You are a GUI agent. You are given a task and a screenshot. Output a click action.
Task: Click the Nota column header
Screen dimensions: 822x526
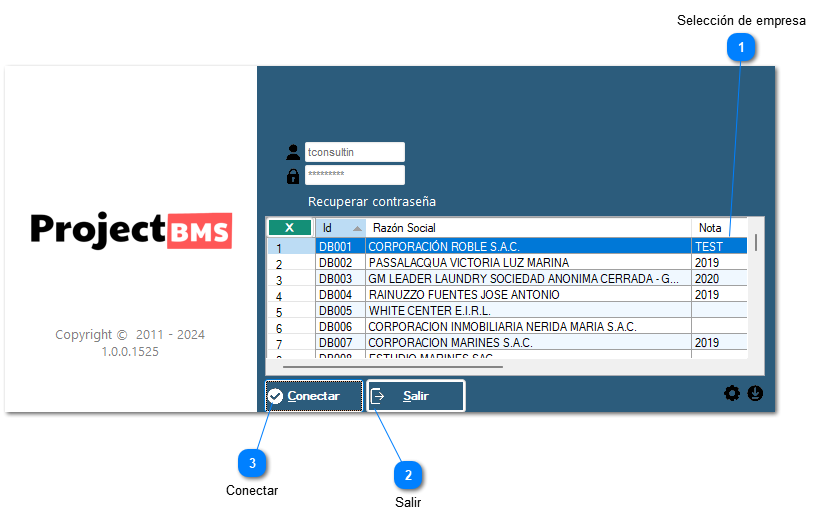719,228
